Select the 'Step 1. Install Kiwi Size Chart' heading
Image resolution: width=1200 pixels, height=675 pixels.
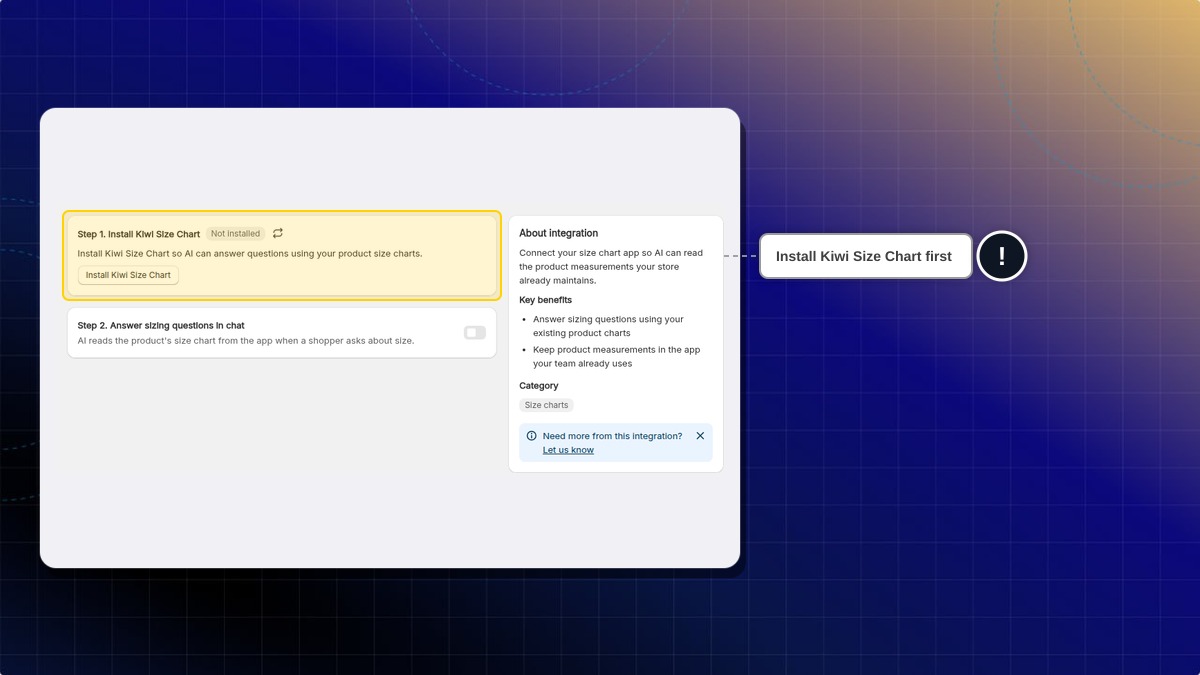pyautogui.click(x=139, y=234)
